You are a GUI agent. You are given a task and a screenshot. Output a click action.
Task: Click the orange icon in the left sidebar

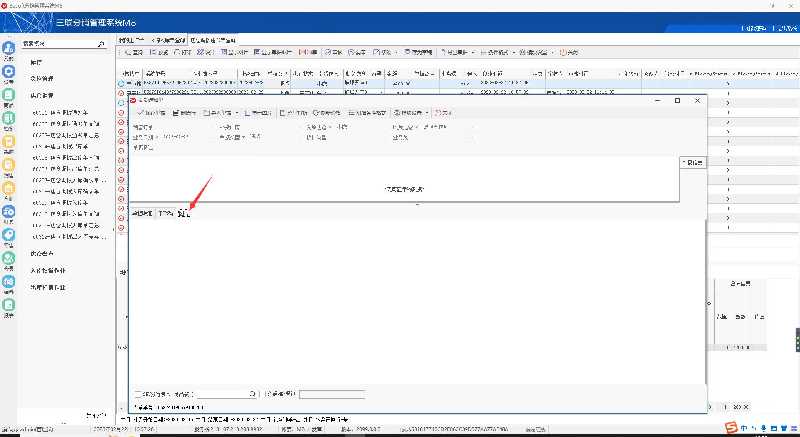tap(8, 165)
